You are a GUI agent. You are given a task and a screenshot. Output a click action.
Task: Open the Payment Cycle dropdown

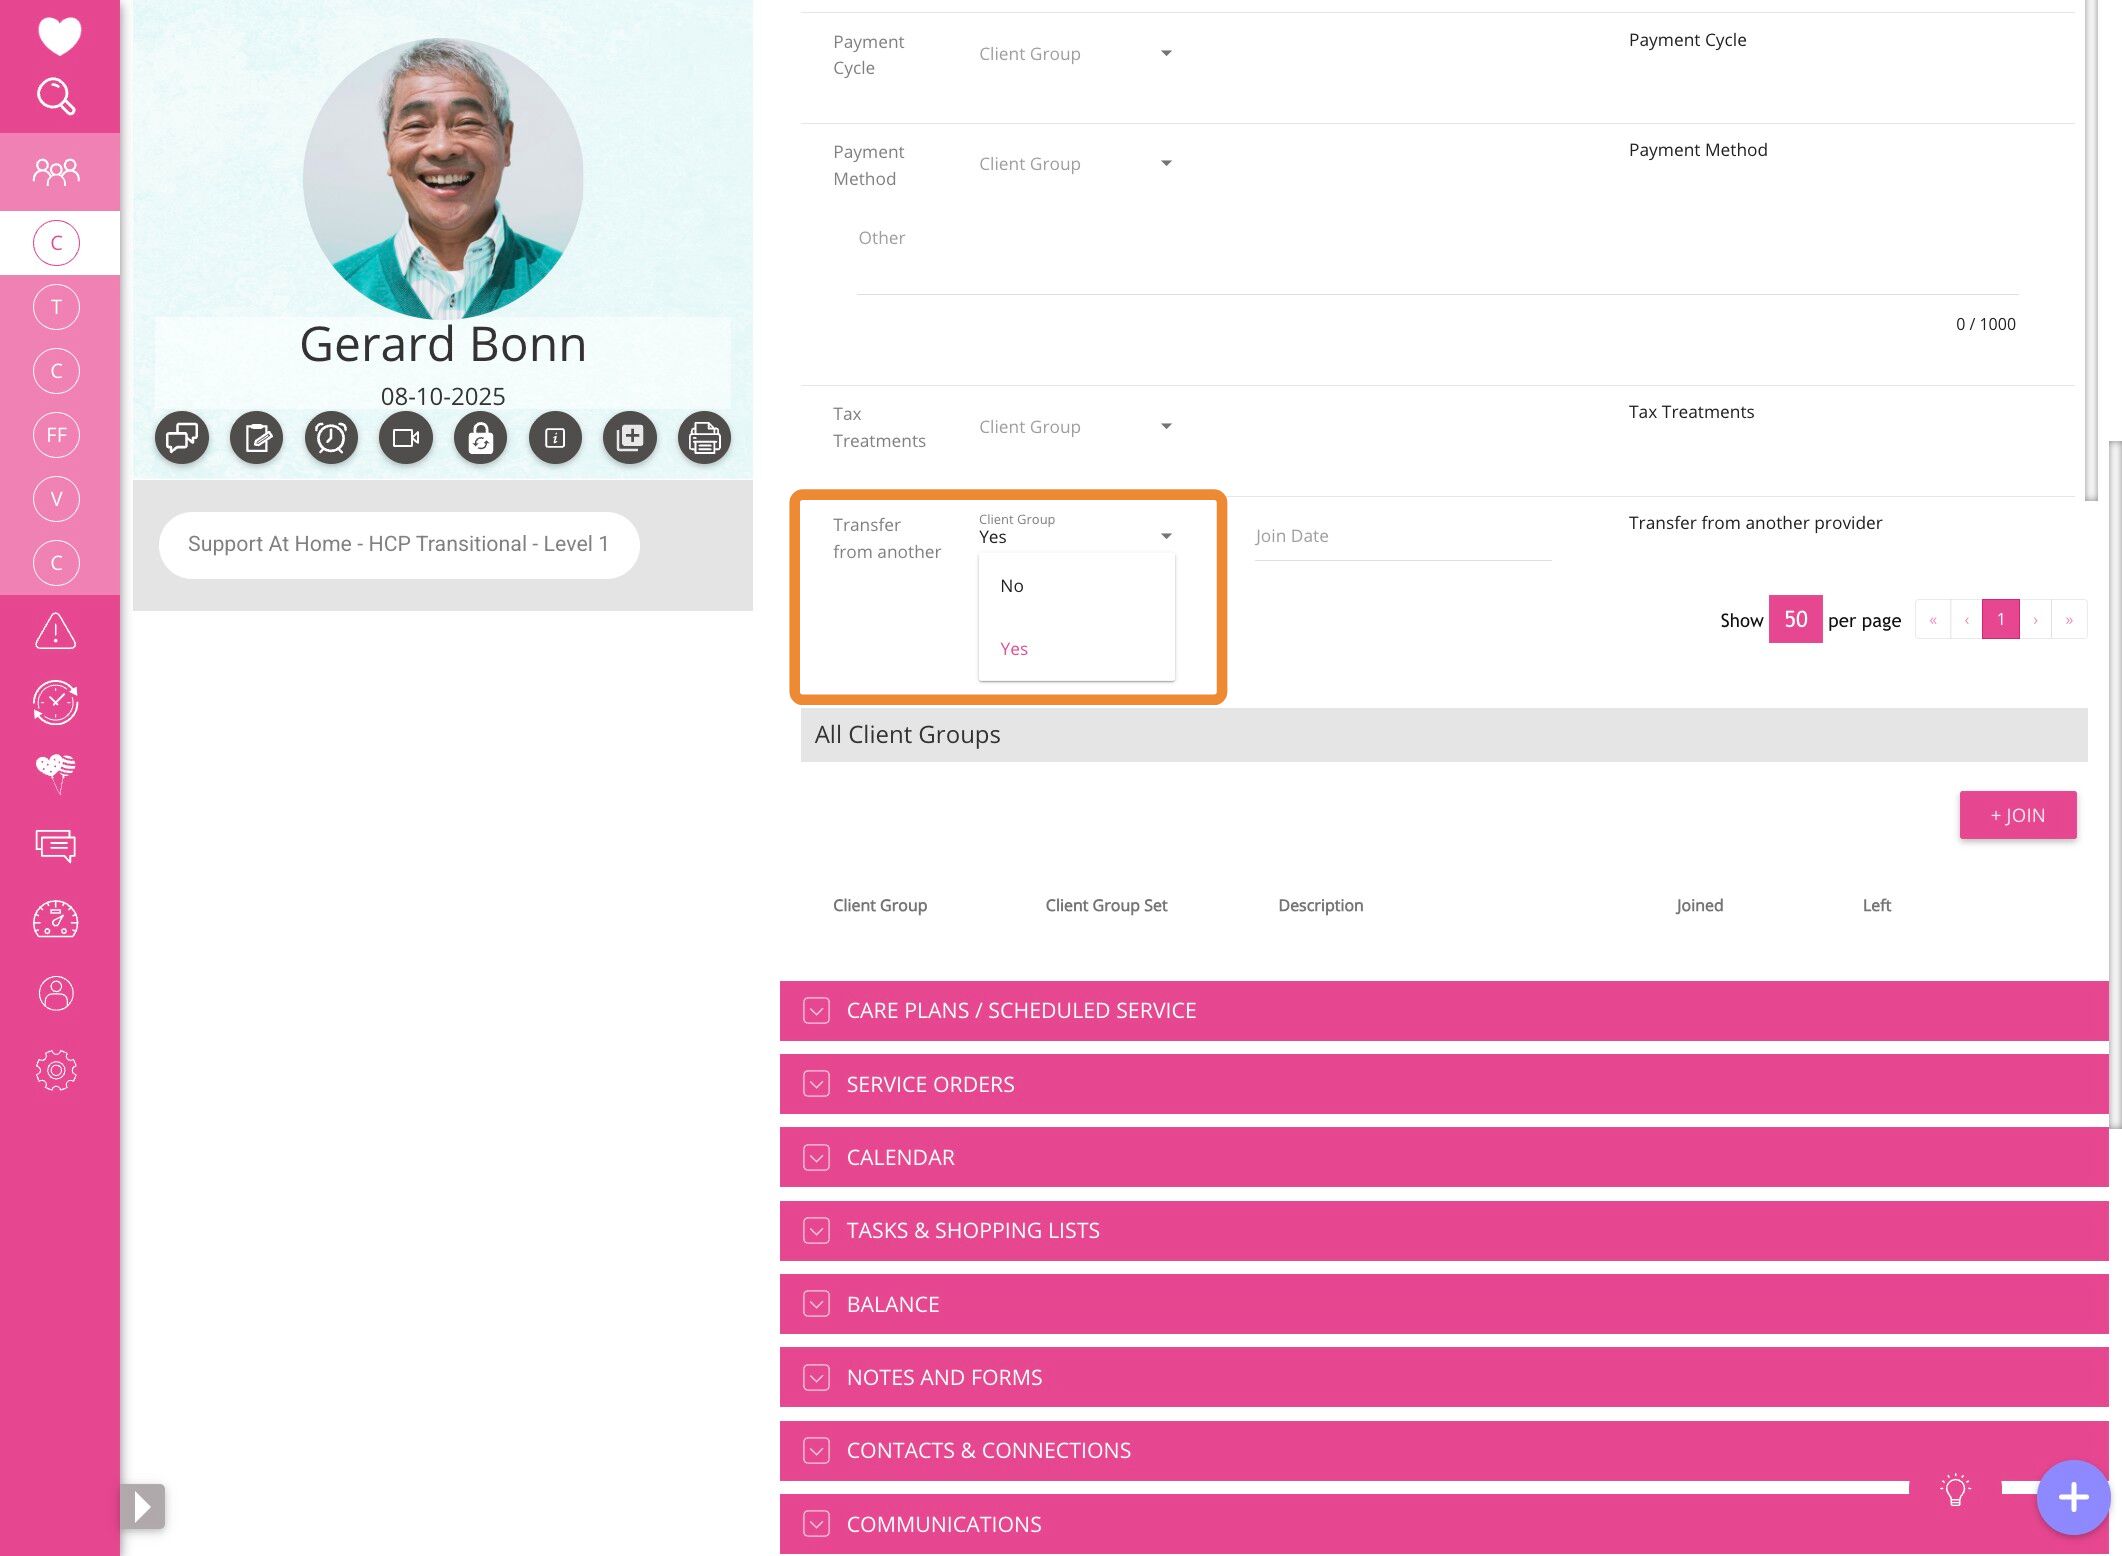tap(1075, 54)
